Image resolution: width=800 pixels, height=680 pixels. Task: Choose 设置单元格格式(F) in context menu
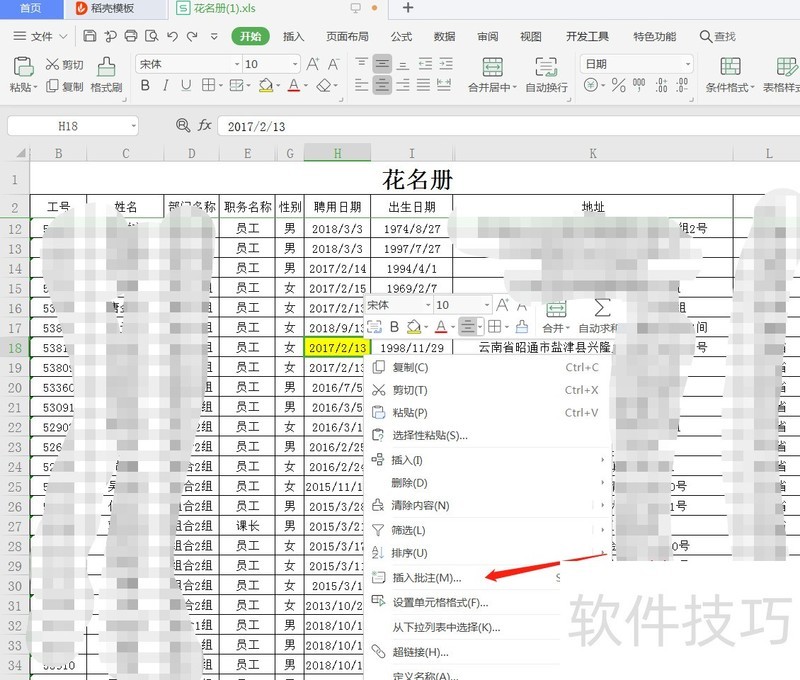(x=464, y=602)
